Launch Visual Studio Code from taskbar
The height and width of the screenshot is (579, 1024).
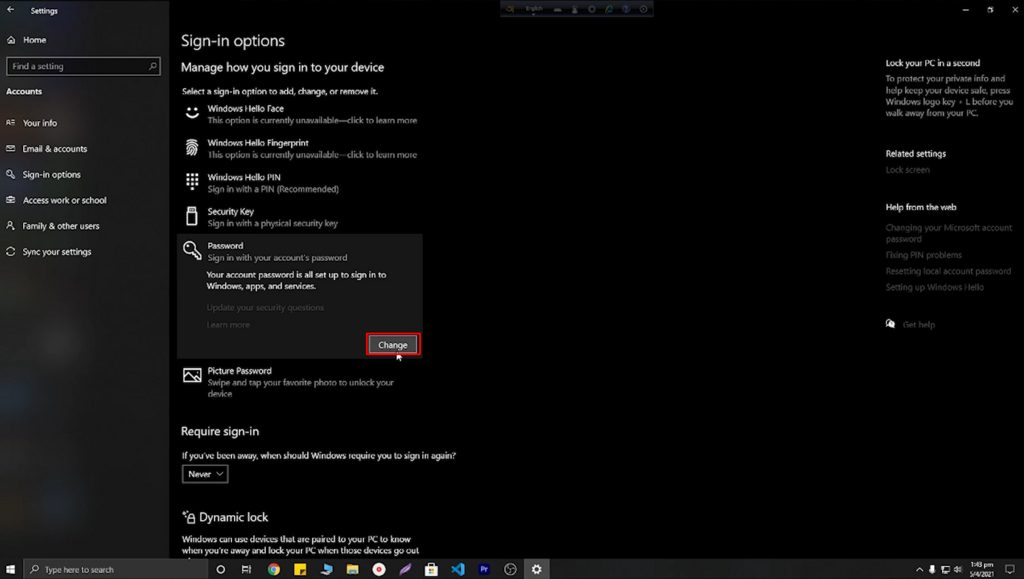coord(458,569)
